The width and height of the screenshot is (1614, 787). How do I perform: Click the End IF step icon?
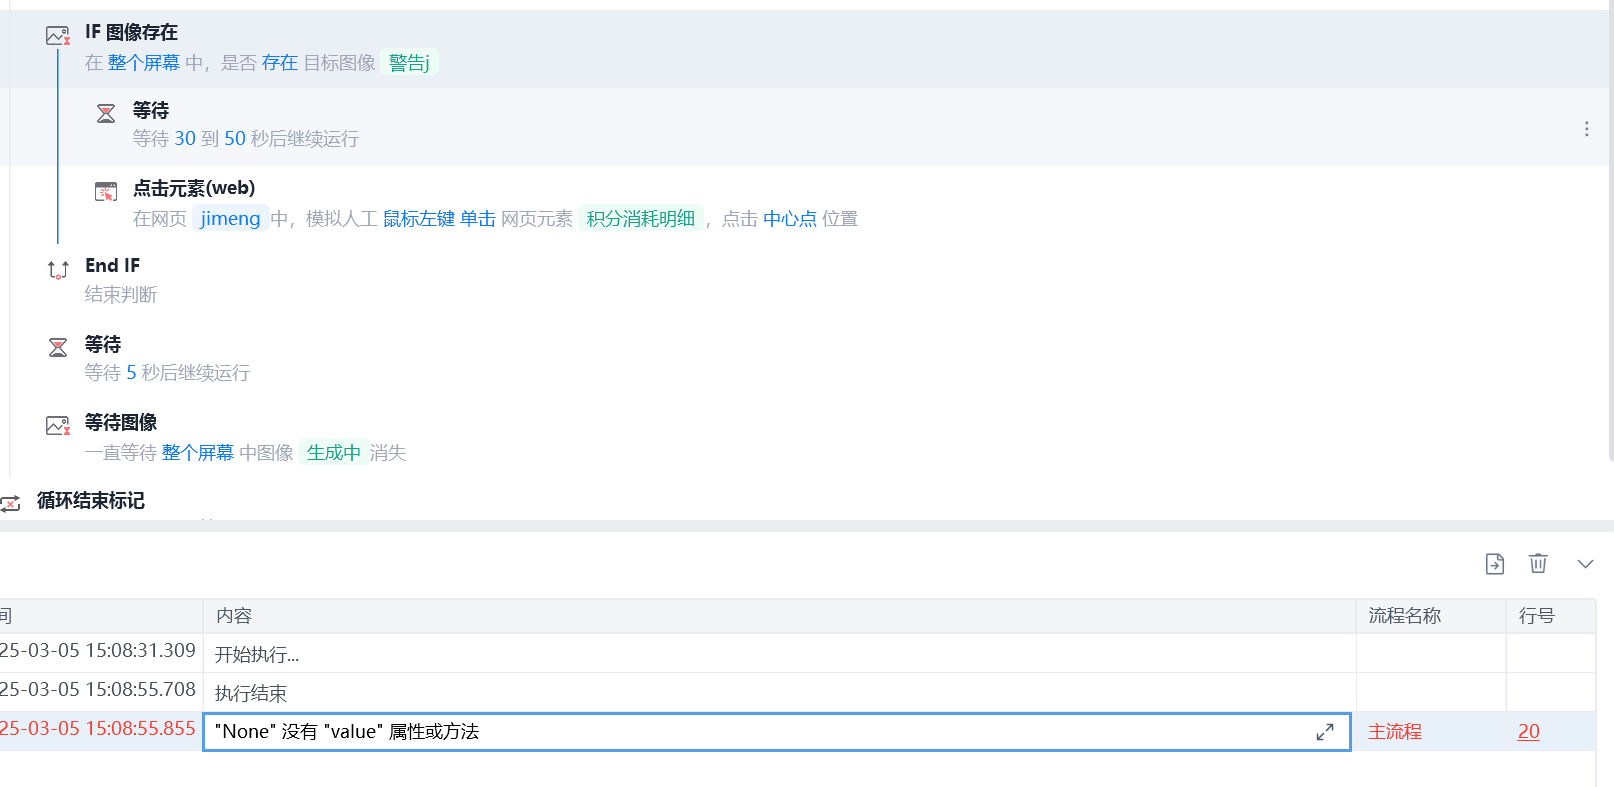click(x=58, y=270)
